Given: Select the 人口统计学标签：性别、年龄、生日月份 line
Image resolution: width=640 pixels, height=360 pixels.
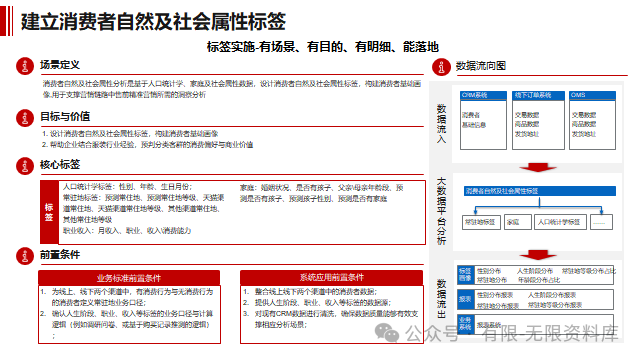Looking at the screenshot, I should coord(127,187).
